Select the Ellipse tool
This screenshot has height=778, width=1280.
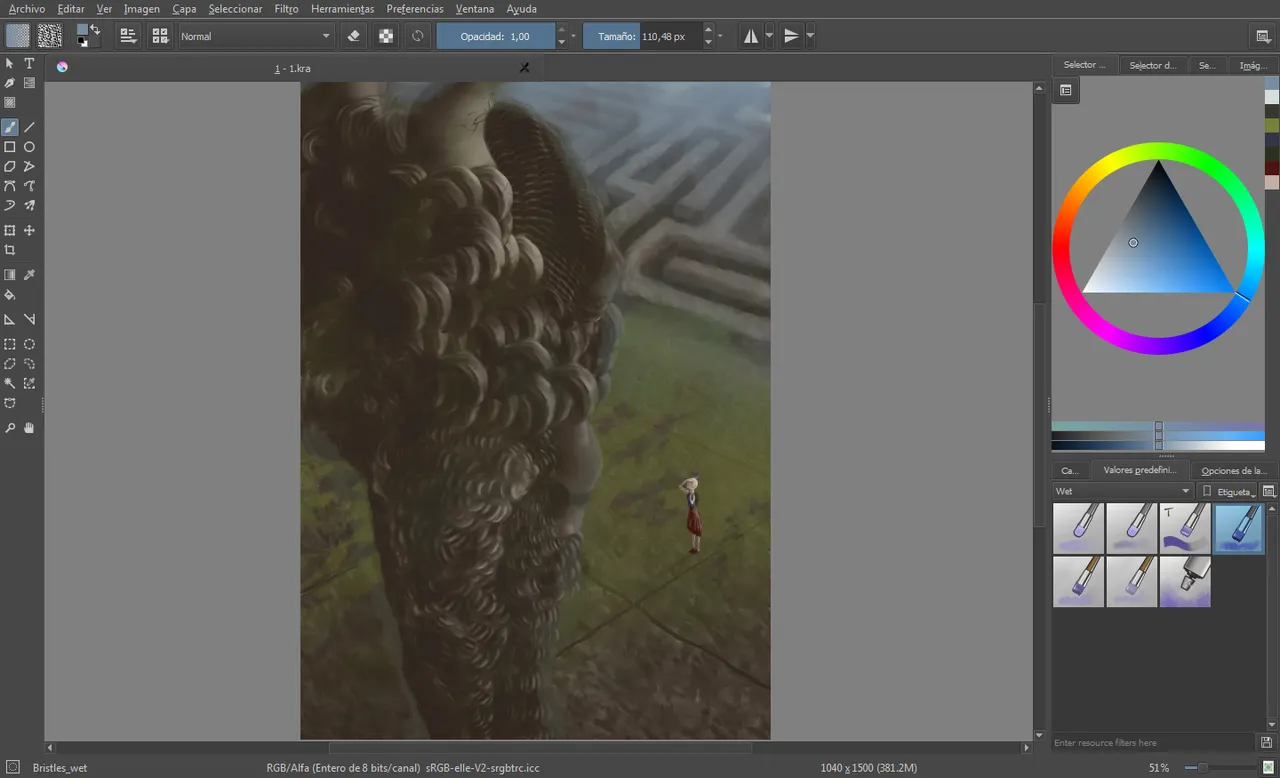click(29, 147)
